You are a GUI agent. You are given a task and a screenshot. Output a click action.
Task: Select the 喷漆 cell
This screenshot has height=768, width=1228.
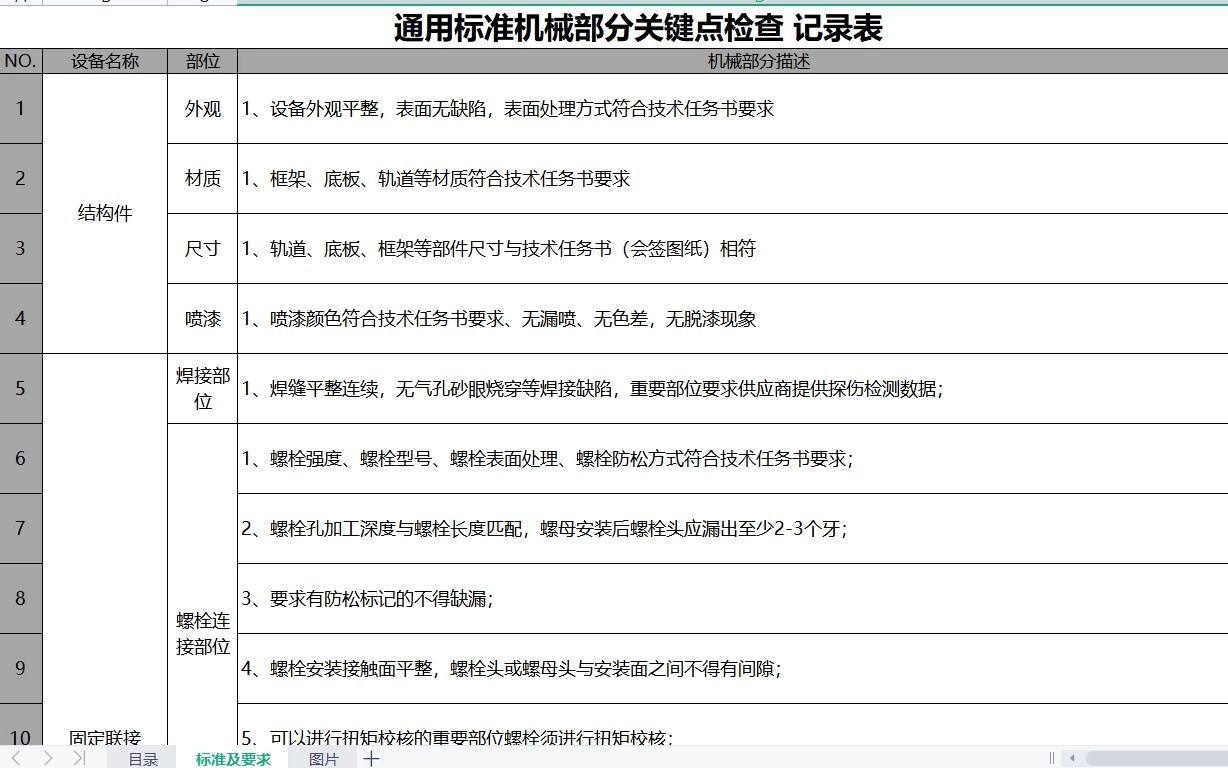pyautogui.click(x=202, y=318)
